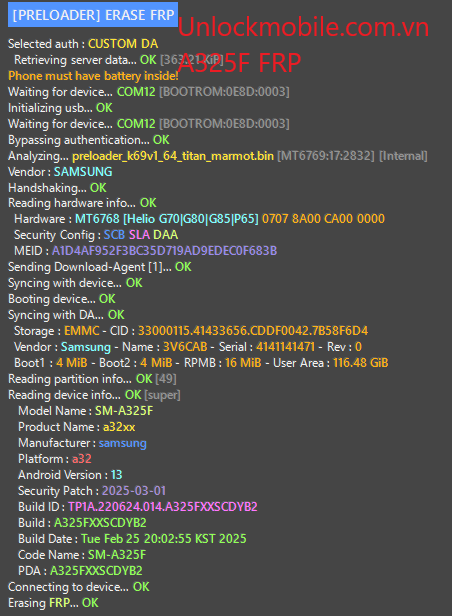The image size is (452, 616).
Task: Click the 116.48 GiB user area value
Action: [361, 363]
